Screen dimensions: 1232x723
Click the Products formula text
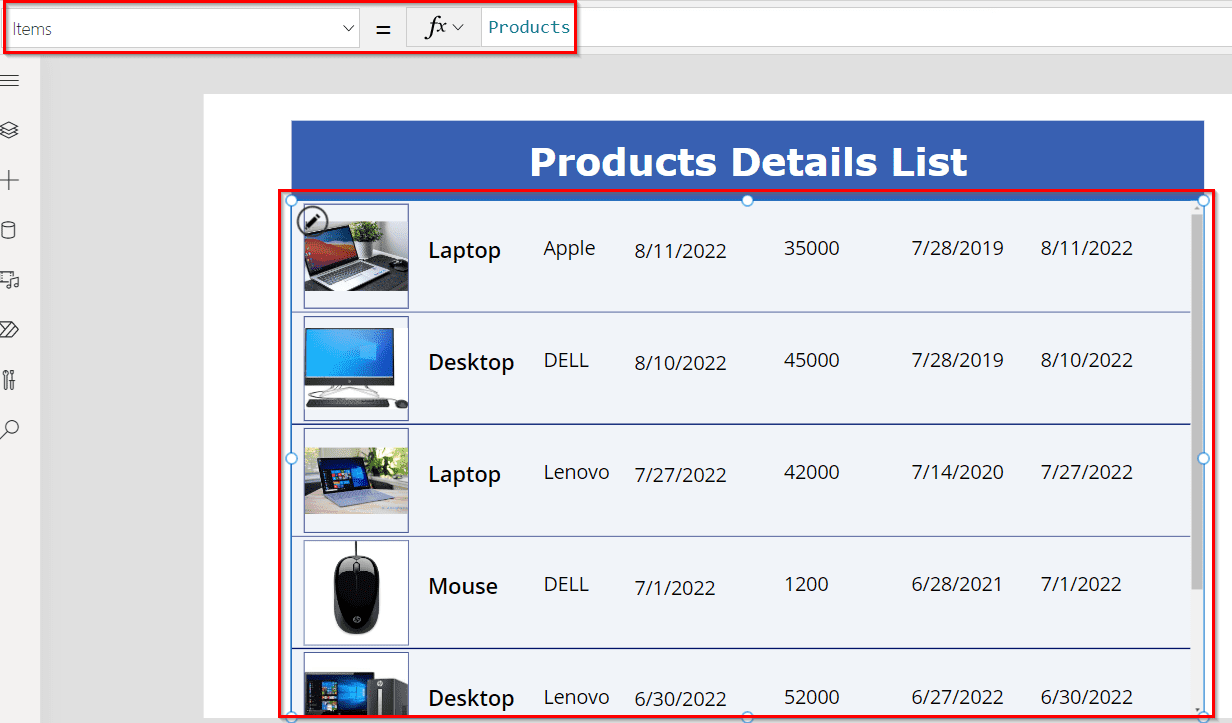tap(528, 27)
